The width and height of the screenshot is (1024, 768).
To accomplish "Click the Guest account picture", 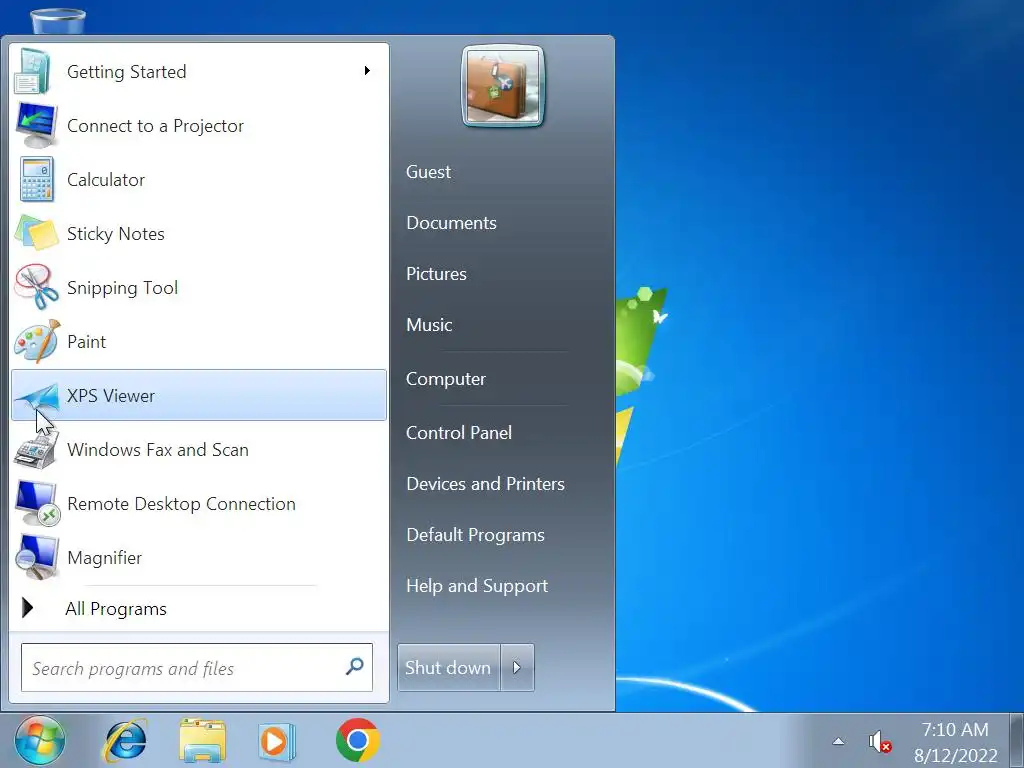I will [502, 86].
